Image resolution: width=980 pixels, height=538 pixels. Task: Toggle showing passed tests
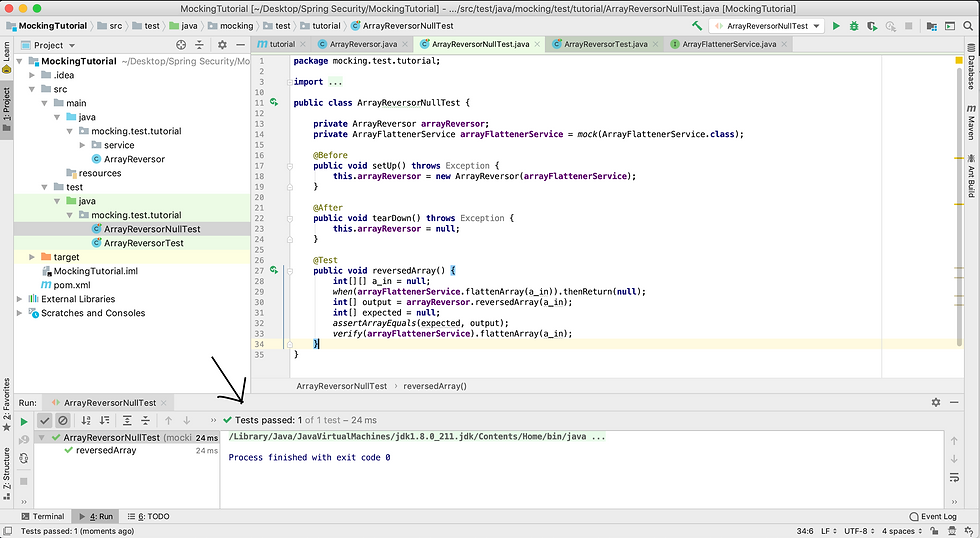(44, 421)
